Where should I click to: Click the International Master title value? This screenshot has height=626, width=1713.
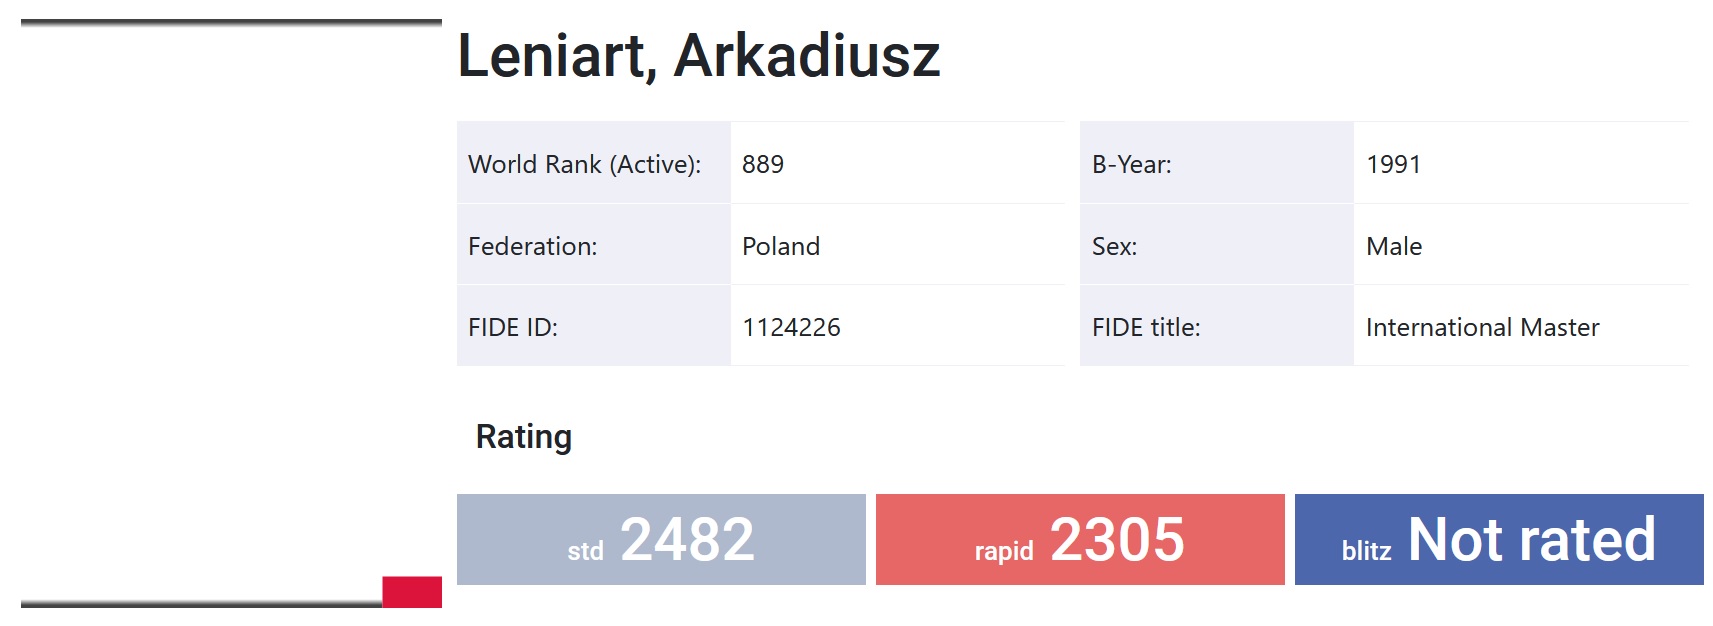click(1483, 327)
